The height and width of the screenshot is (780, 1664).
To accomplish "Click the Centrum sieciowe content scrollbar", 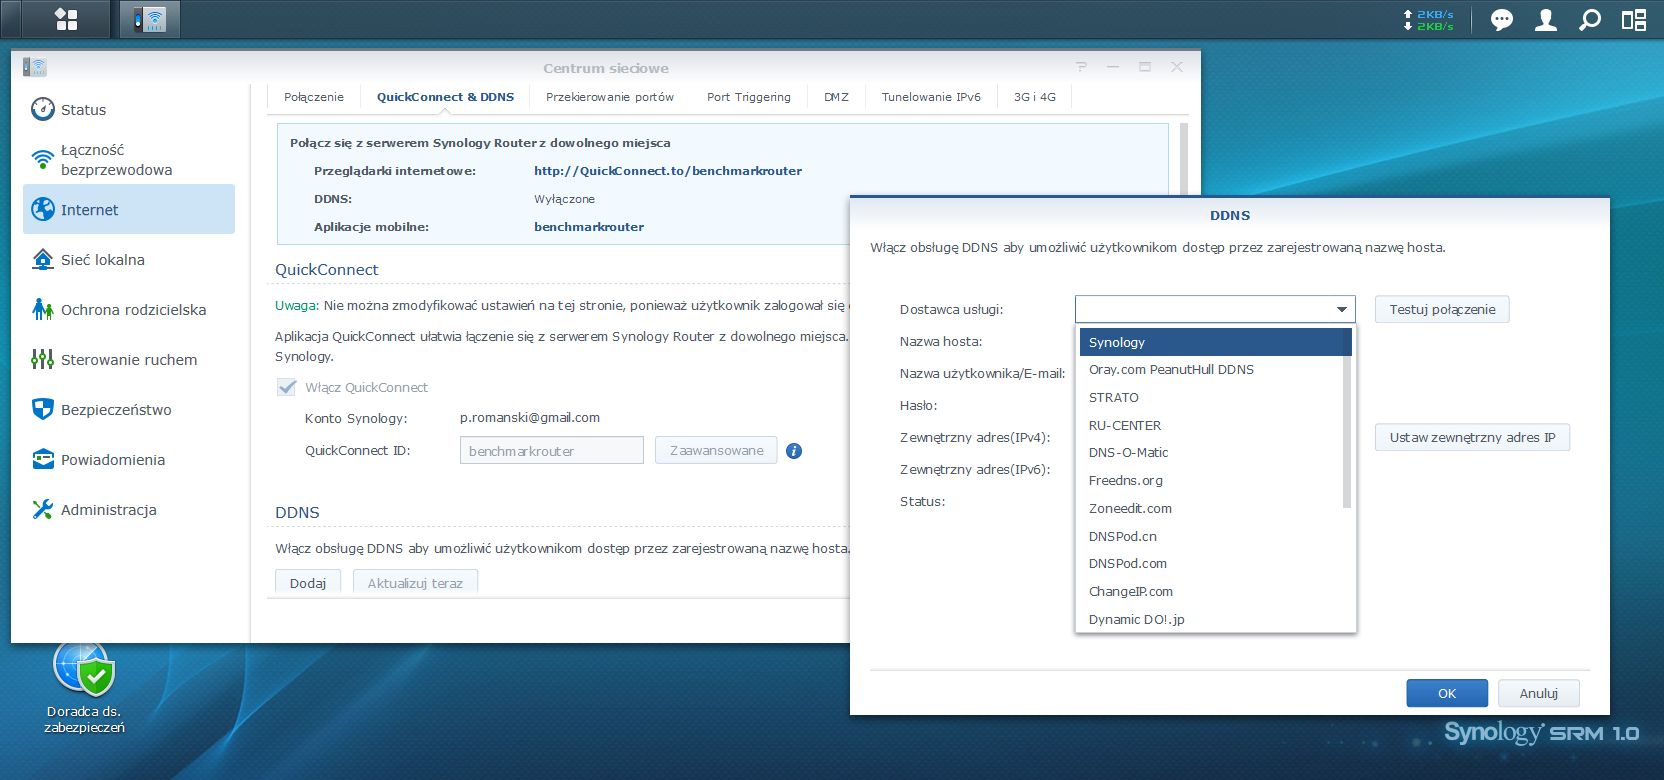I will (x=1184, y=160).
